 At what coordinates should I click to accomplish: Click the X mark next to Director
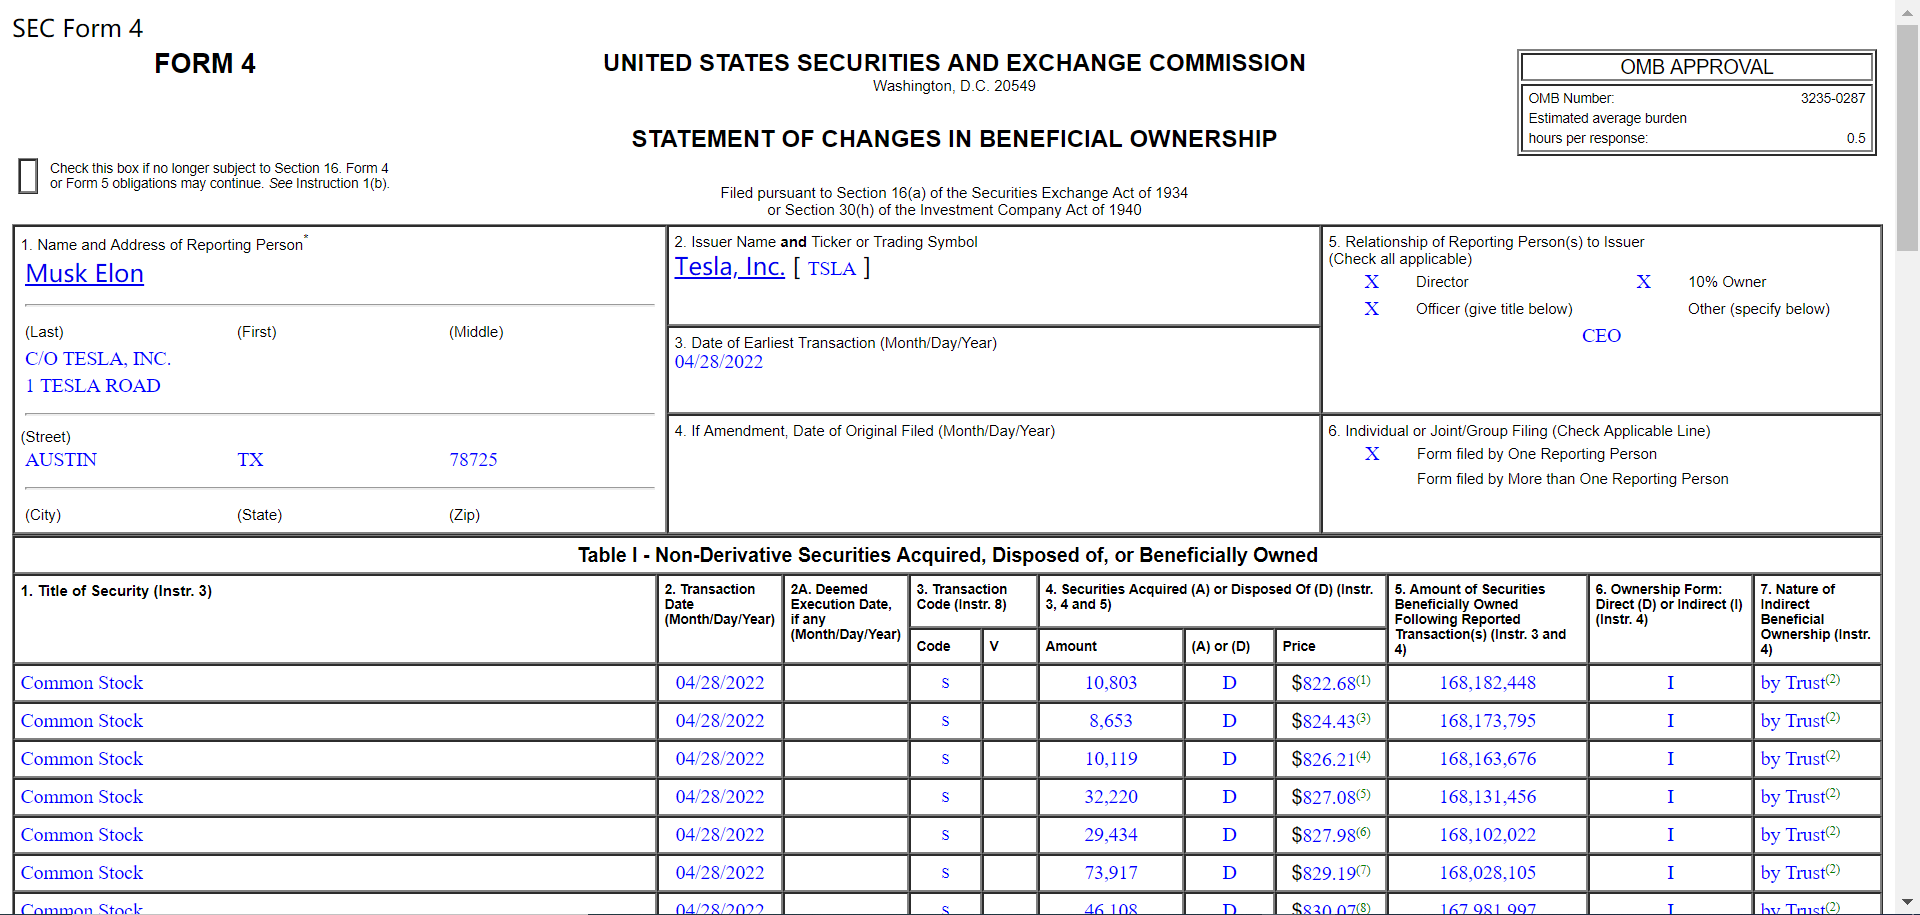click(x=1371, y=282)
